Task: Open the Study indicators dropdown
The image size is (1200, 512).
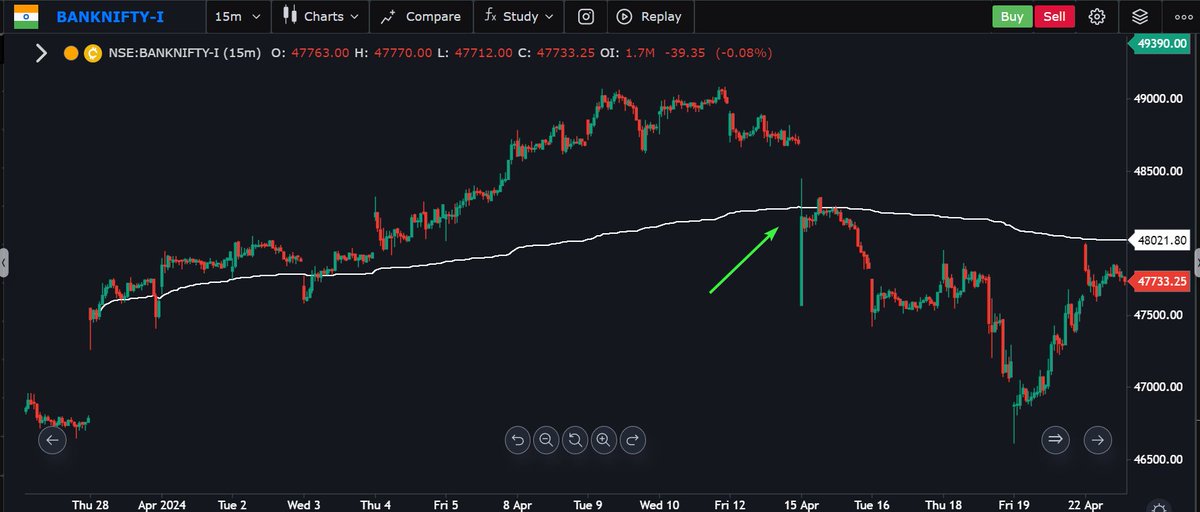Action: 518,17
